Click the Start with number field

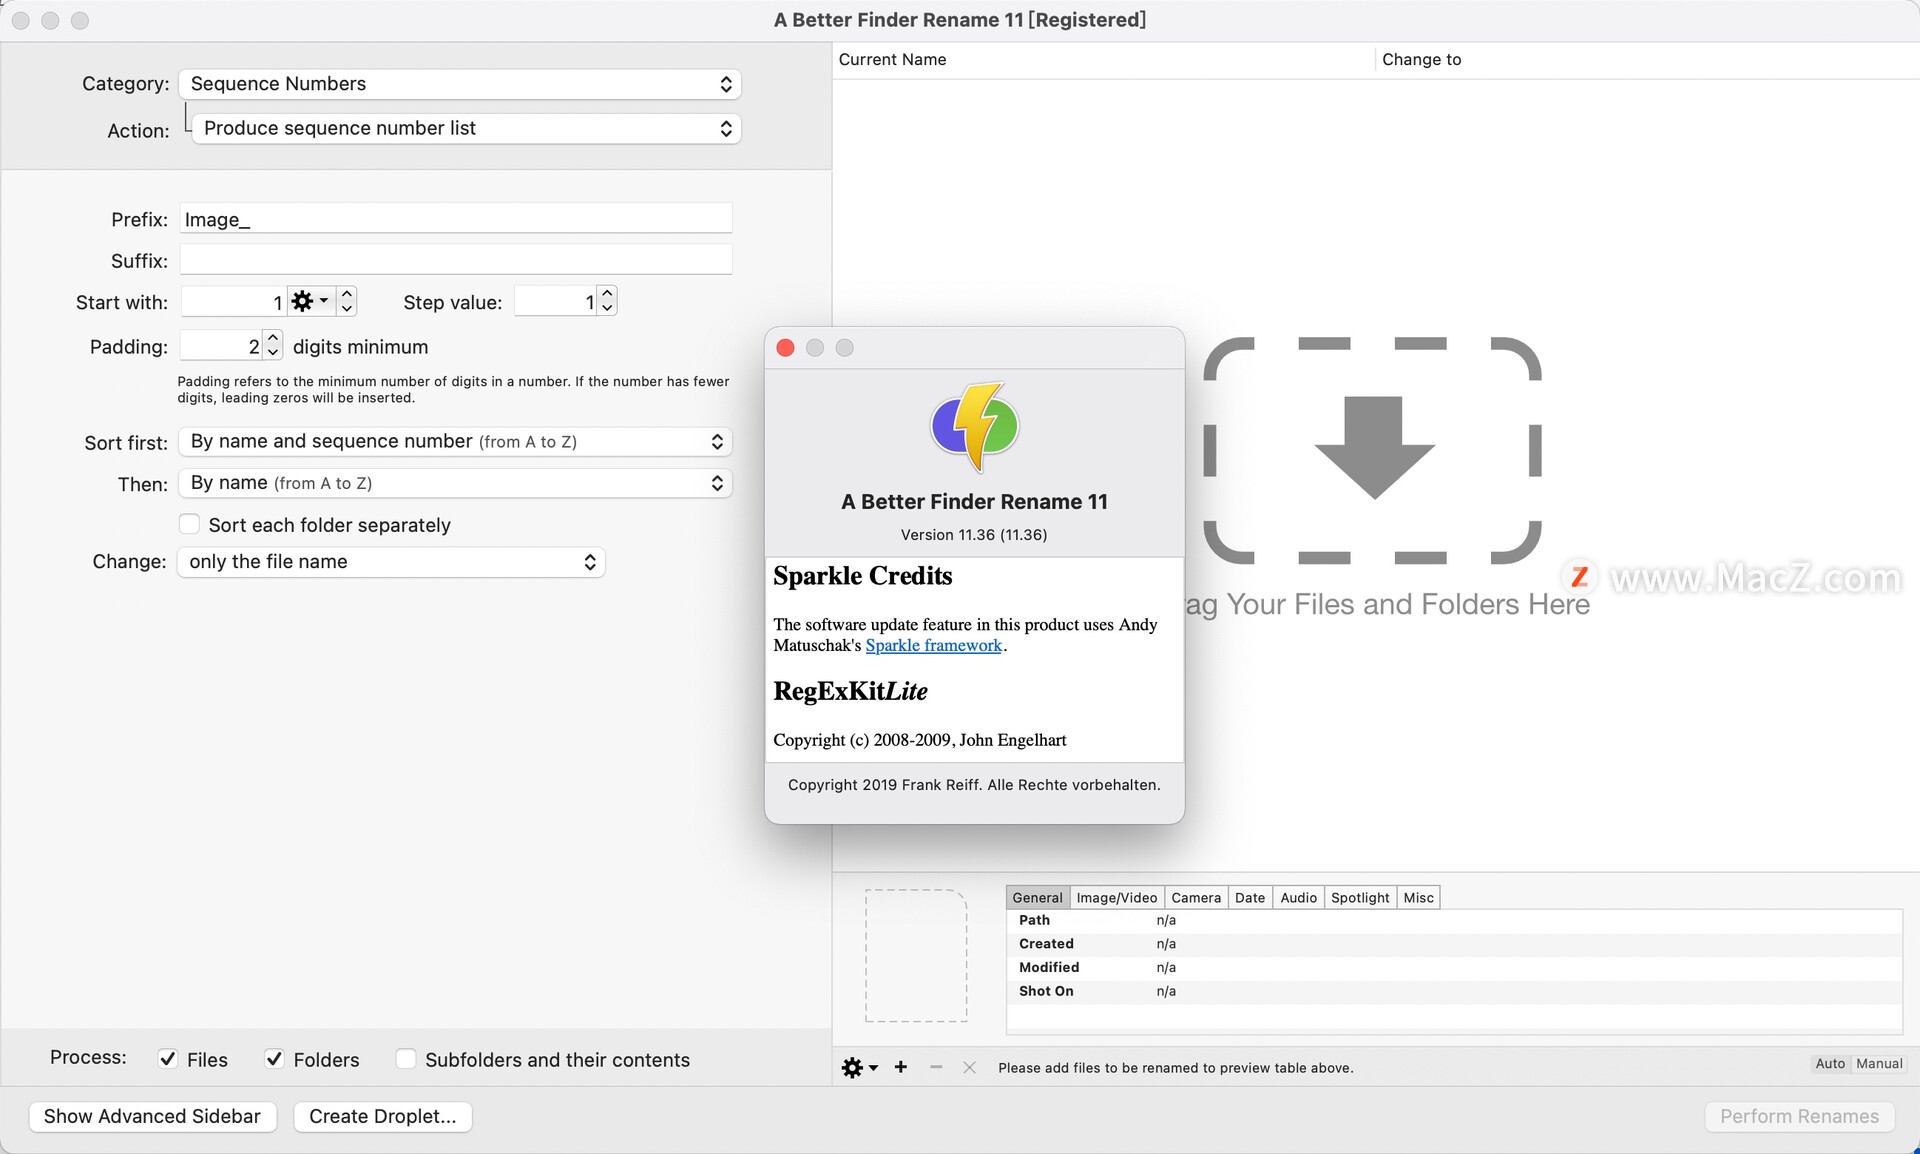point(234,301)
